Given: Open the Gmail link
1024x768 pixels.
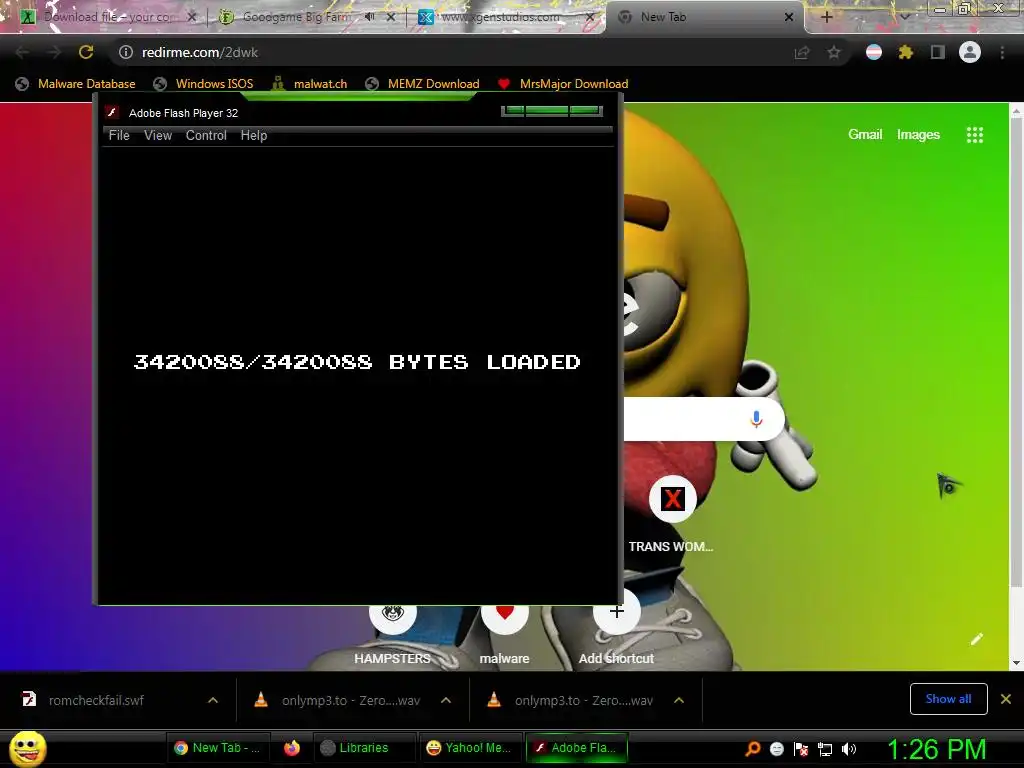Looking at the screenshot, I should pos(865,135).
